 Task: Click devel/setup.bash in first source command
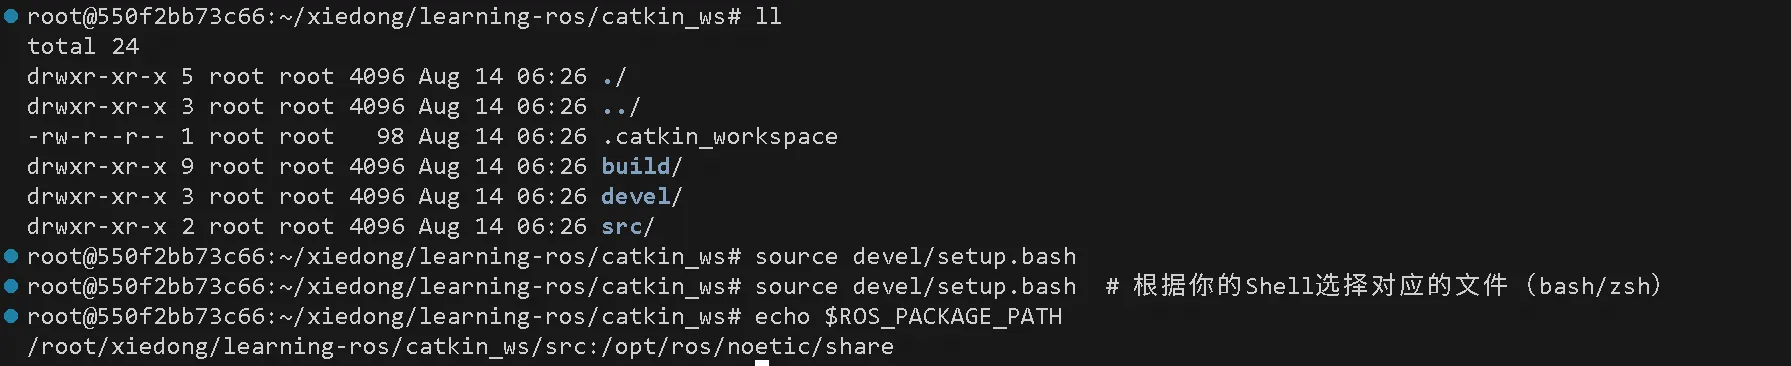[x=964, y=256]
